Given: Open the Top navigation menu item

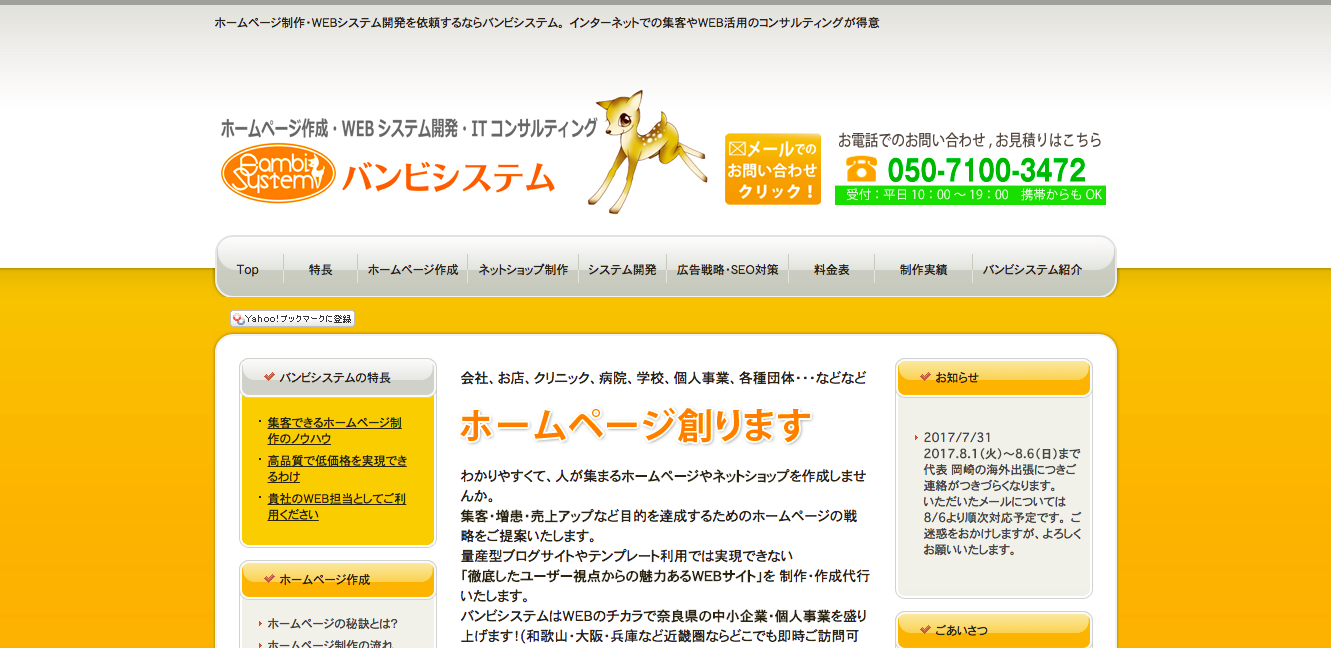Looking at the screenshot, I should pyautogui.click(x=248, y=270).
